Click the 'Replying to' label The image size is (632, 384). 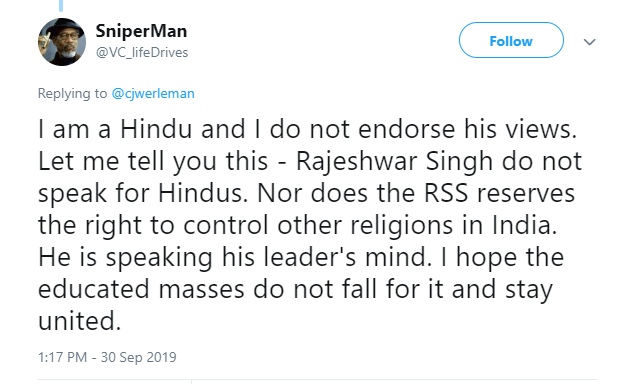coord(73,93)
